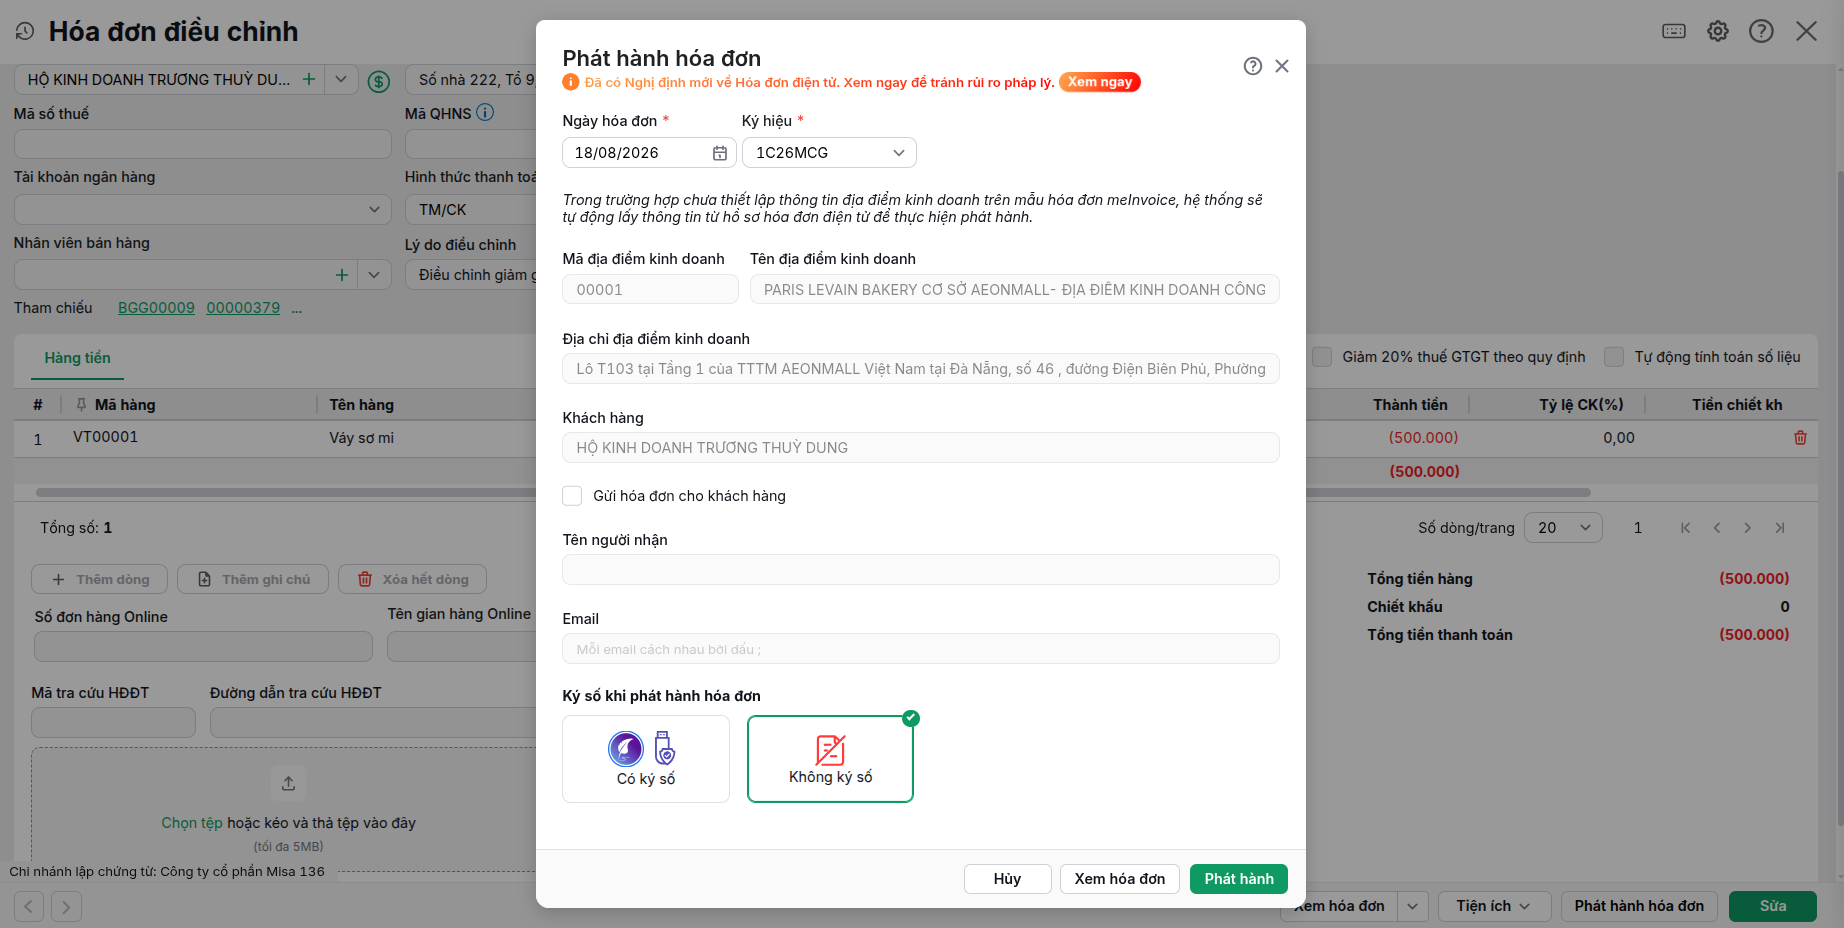Switch to Hàng tiền tab
Image resolution: width=1844 pixels, height=928 pixels.
(x=77, y=358)
